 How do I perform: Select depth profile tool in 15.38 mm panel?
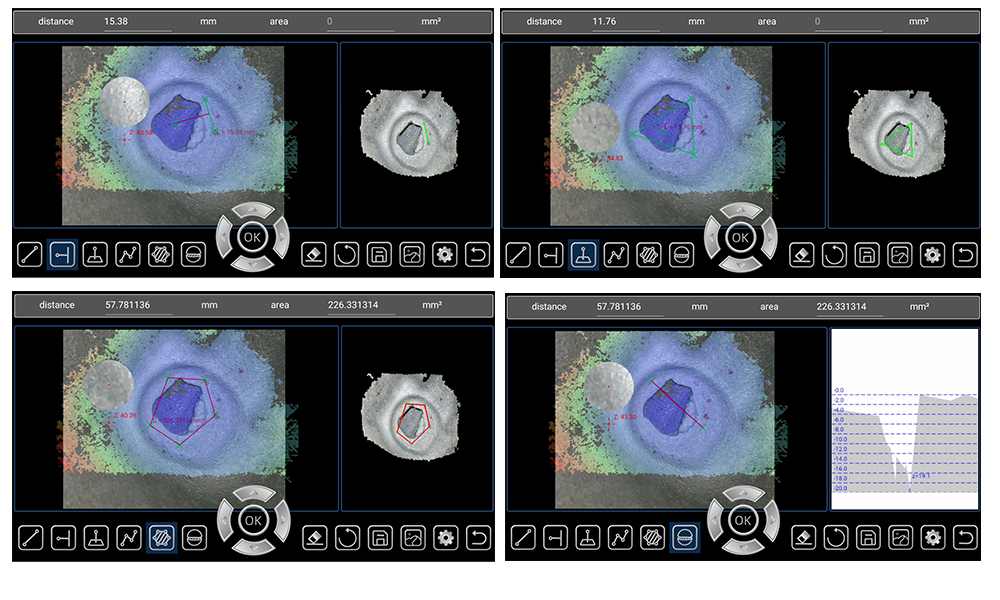coord(194,255)
